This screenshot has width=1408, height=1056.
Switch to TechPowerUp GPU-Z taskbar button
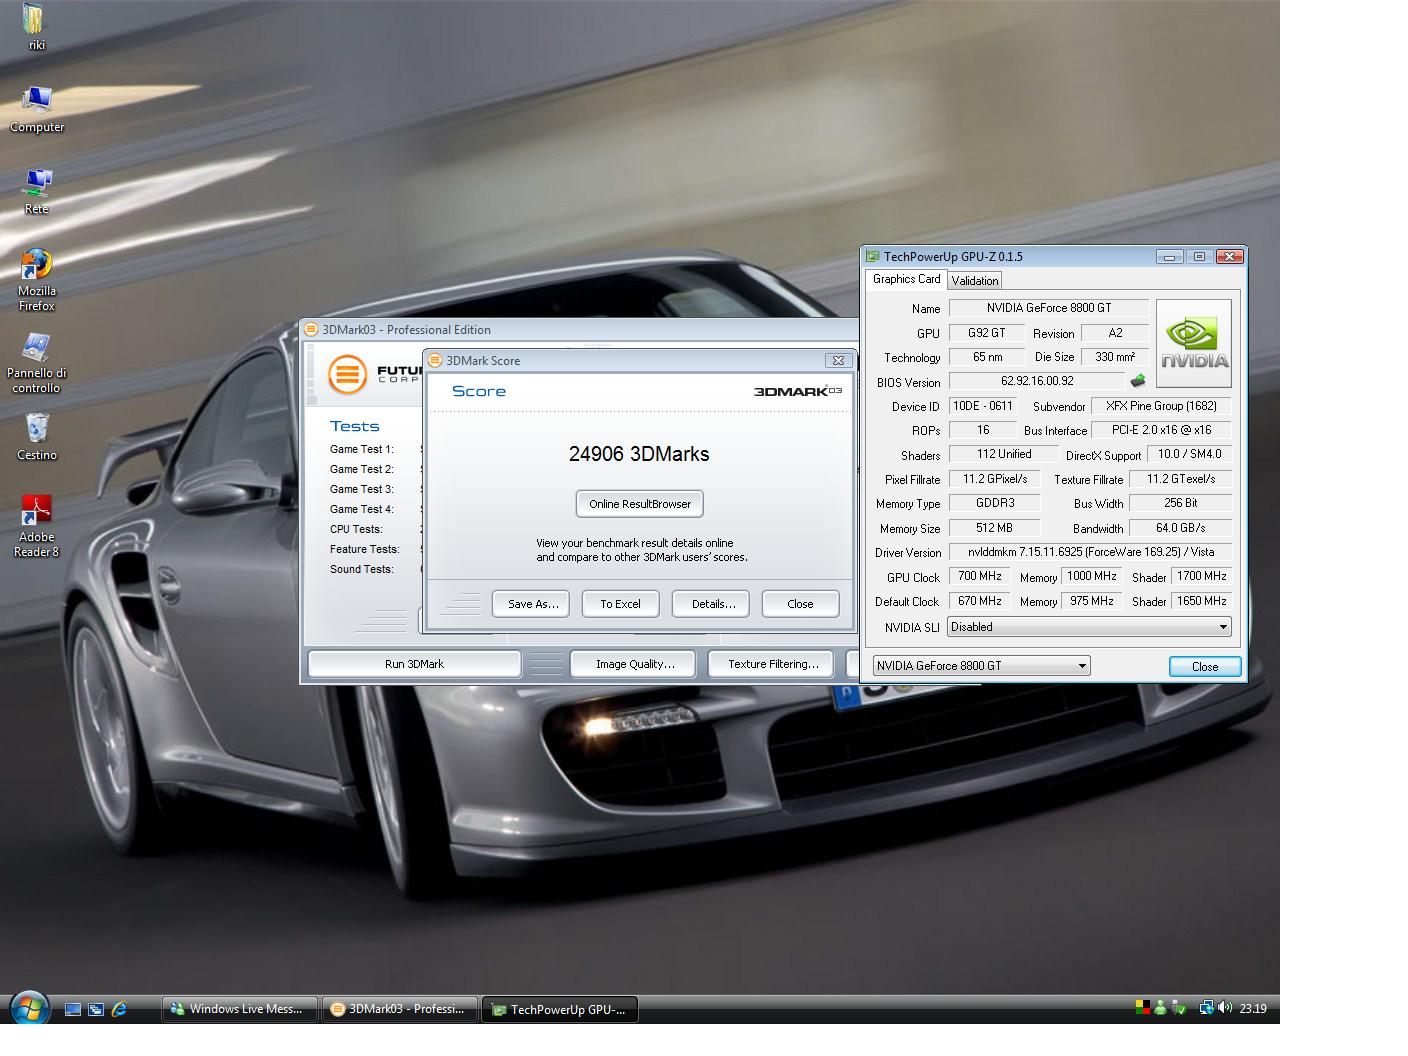[x=560, y=1009]
